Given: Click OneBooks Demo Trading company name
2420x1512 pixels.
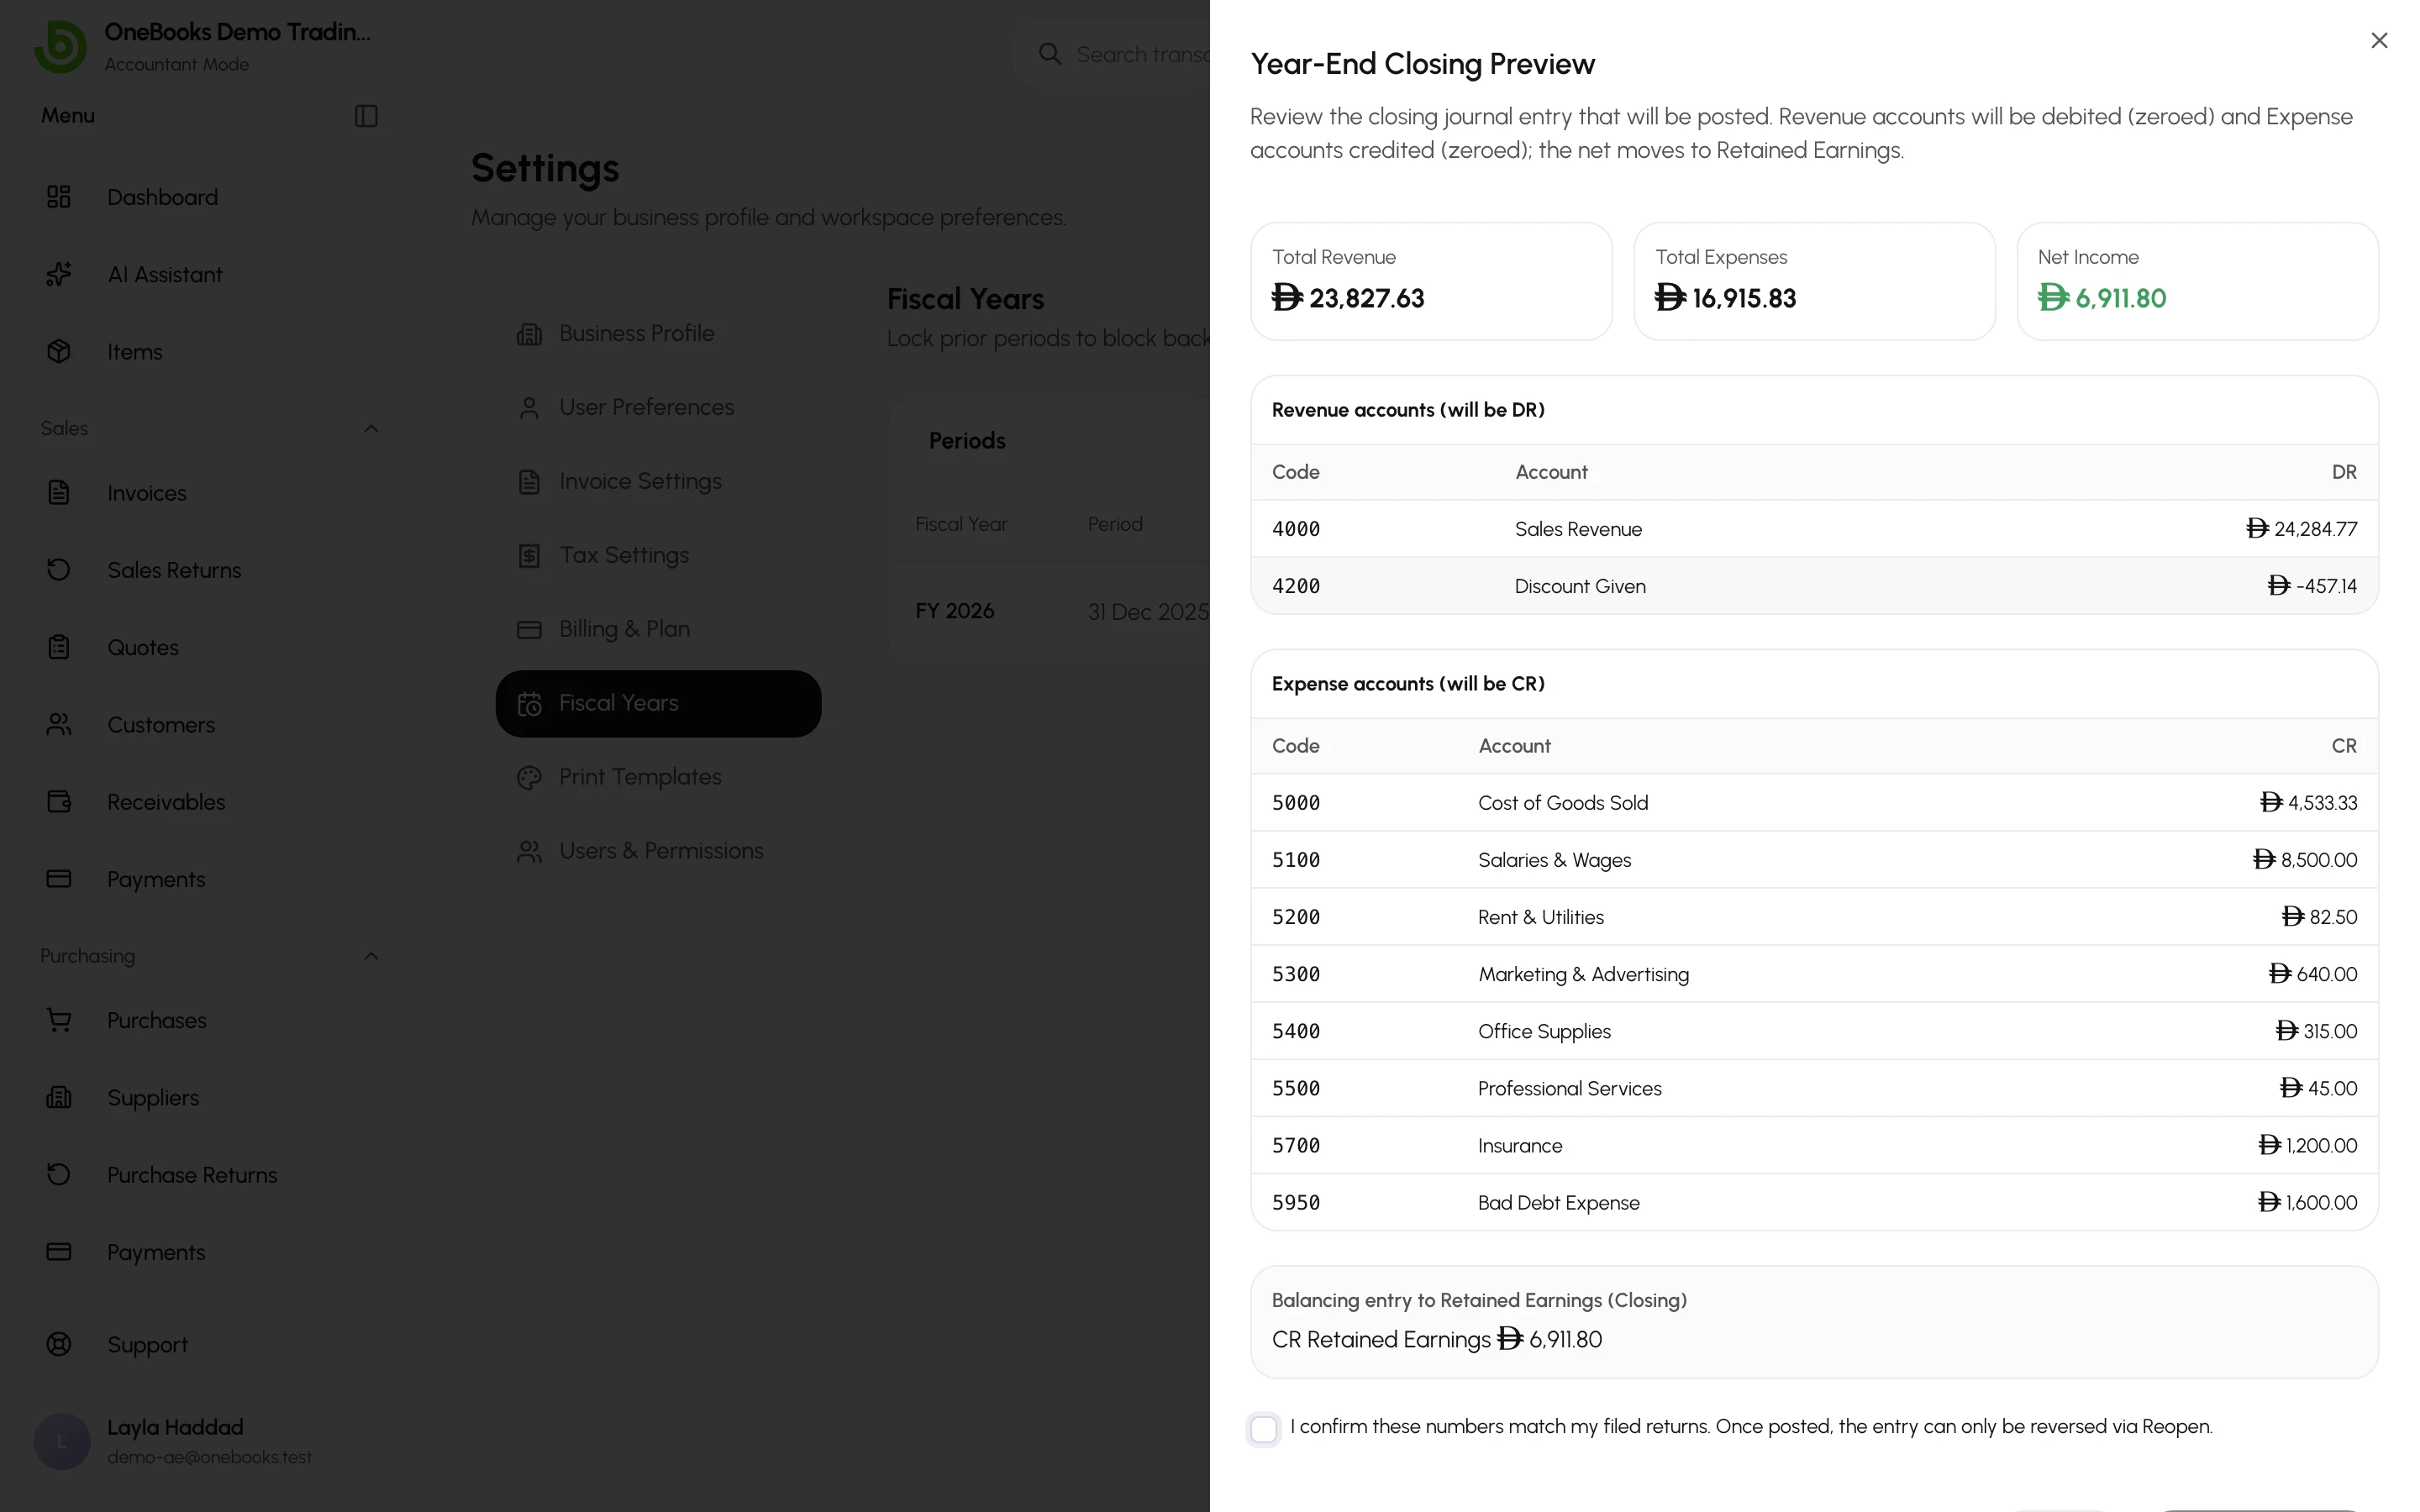Looking at the screenshot, I should [x=237, y=32].
